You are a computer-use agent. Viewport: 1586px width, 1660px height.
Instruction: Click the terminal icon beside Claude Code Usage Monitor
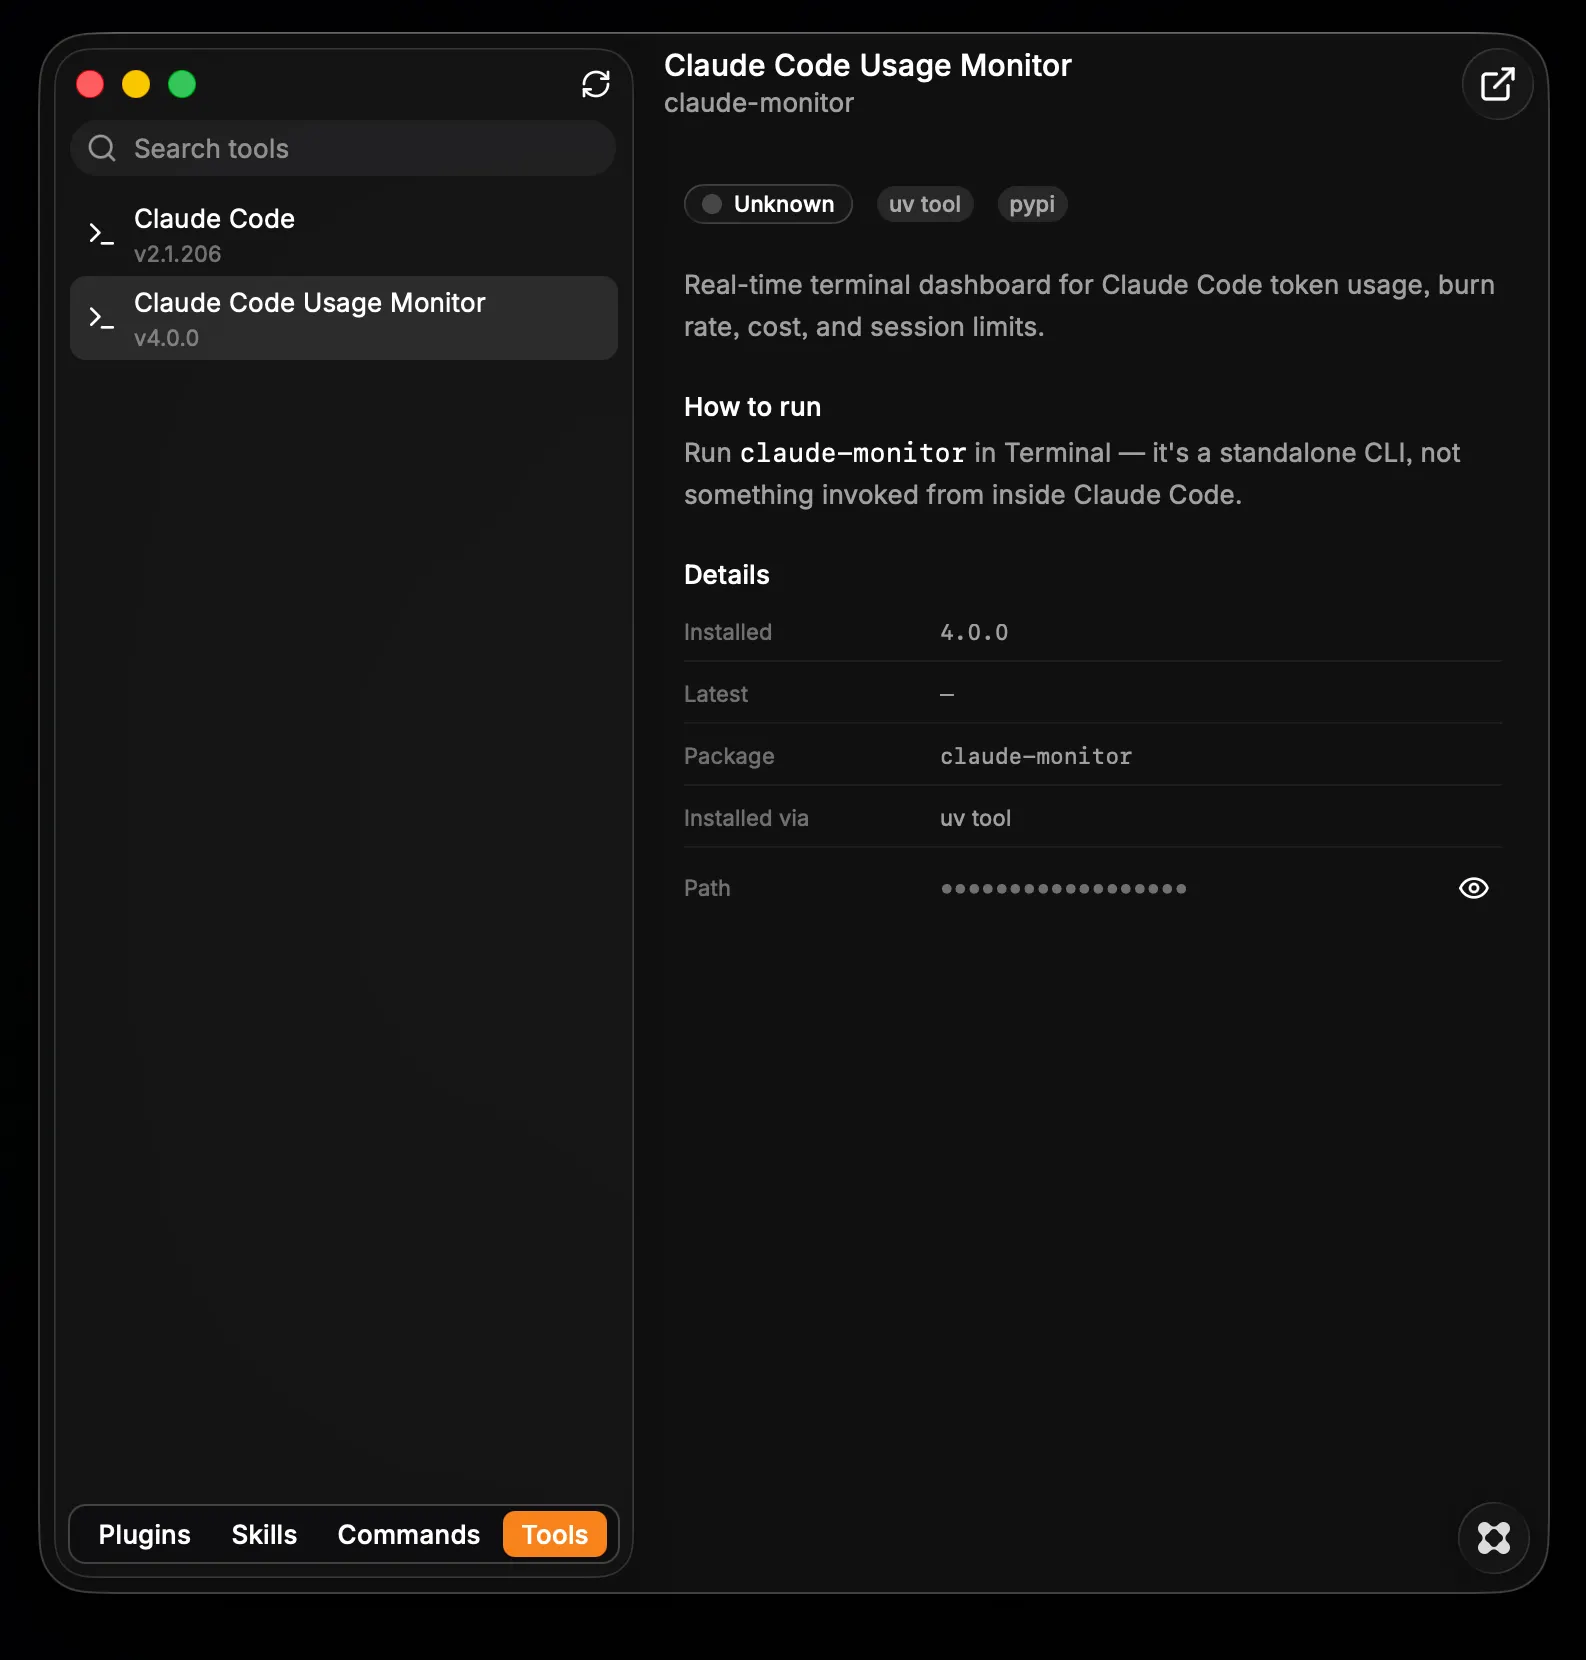(x=101, y=319)
